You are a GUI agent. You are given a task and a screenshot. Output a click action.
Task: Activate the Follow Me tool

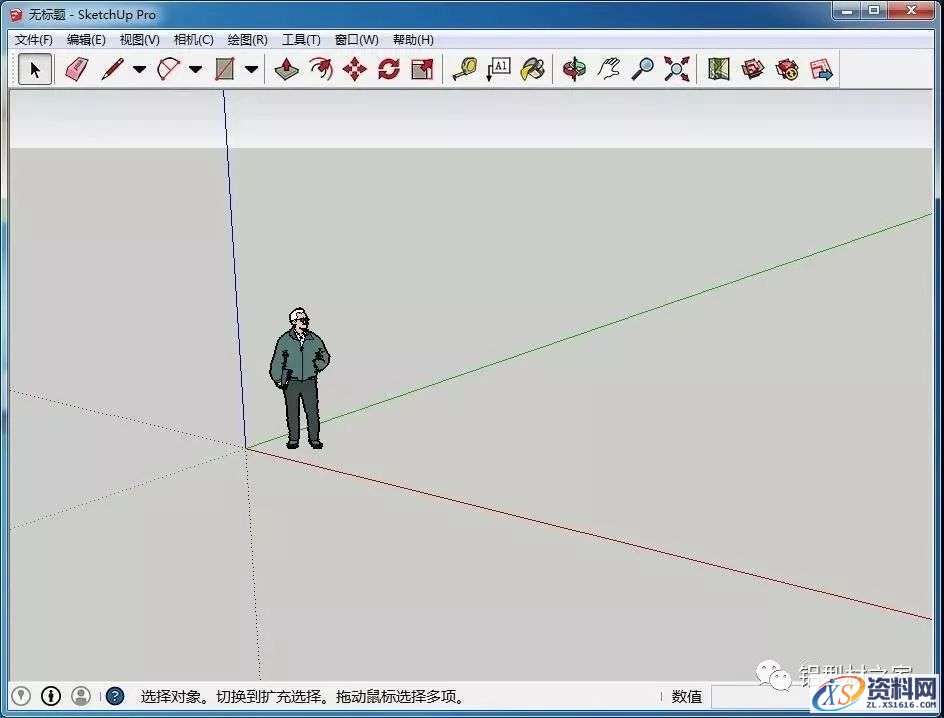[x=321, y=69]
